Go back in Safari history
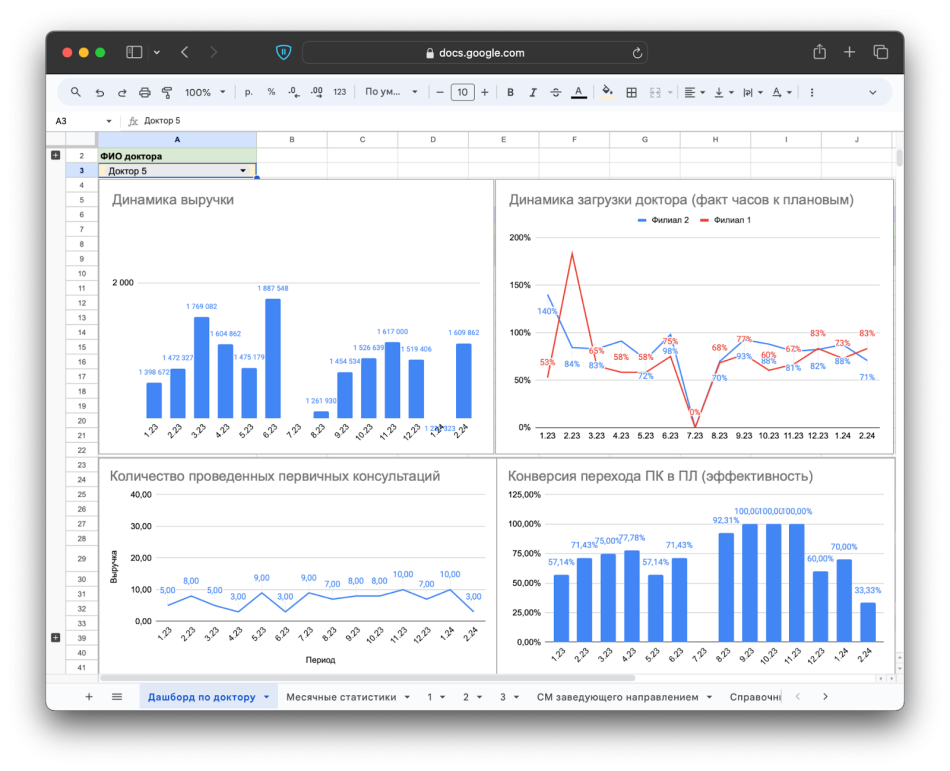Viewport: 950px width, 771px height. point(185,52)
